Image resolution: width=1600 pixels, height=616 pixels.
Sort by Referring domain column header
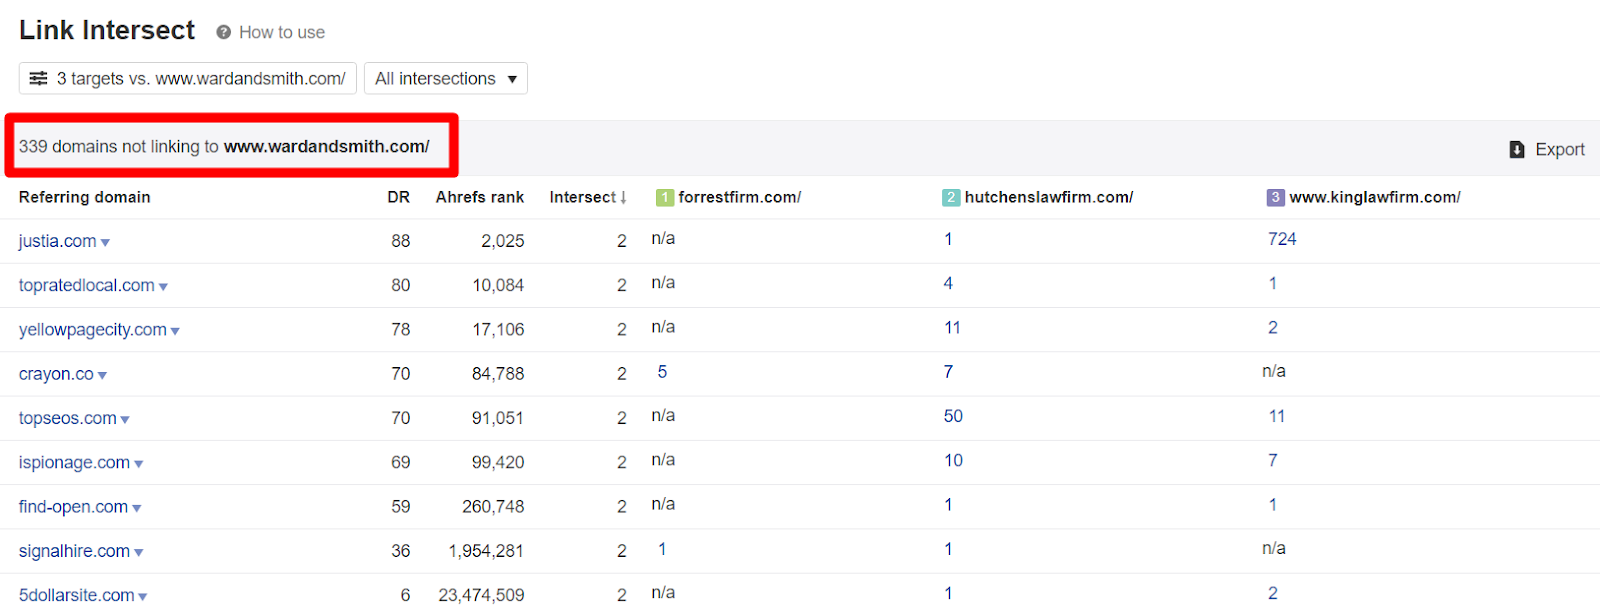pos(85,197)
